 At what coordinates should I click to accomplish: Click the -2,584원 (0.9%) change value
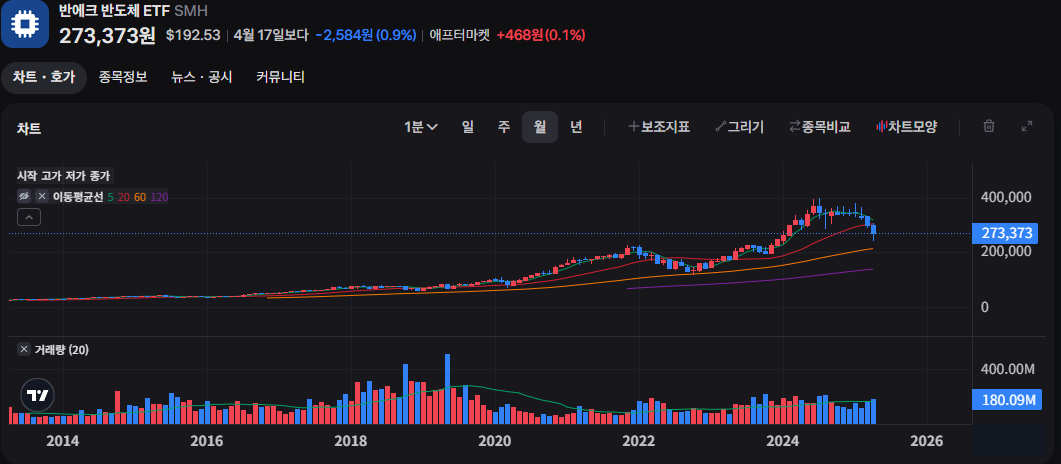365,35
